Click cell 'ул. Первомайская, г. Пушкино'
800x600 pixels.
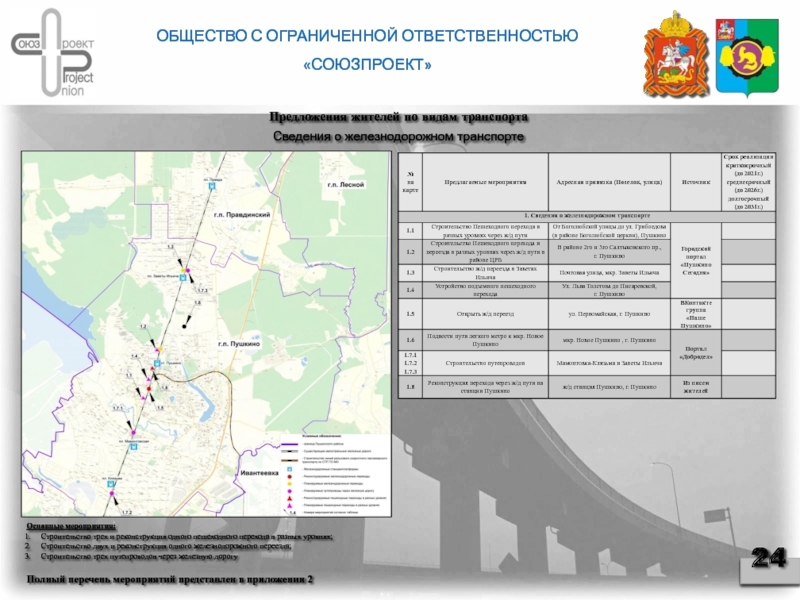click(x=609, y=314)
